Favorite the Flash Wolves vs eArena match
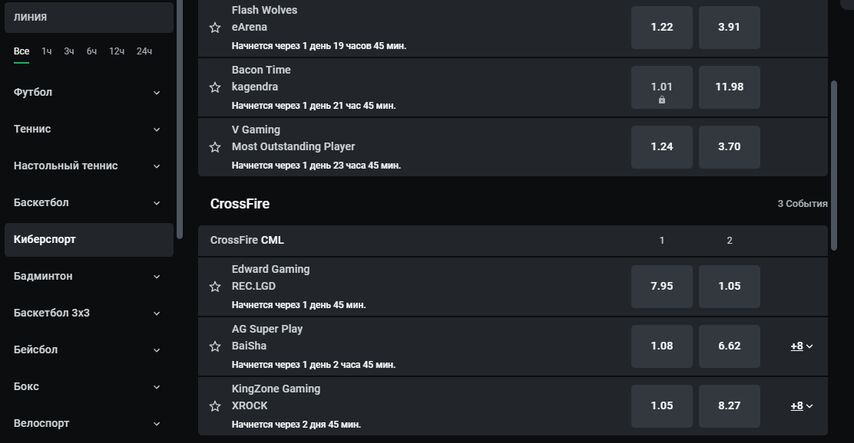Screen dimensions: 854x443 click(x=215, y=27)
